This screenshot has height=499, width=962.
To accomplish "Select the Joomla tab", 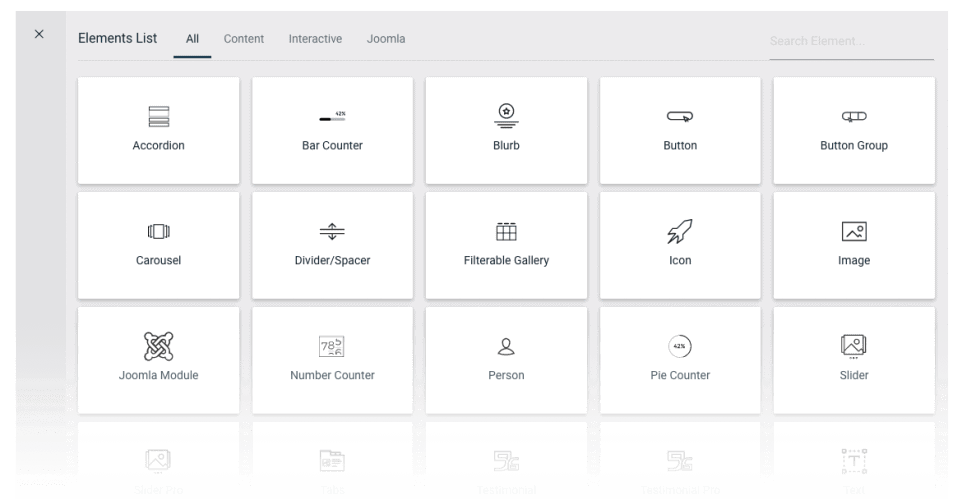I will coord(386,39).
